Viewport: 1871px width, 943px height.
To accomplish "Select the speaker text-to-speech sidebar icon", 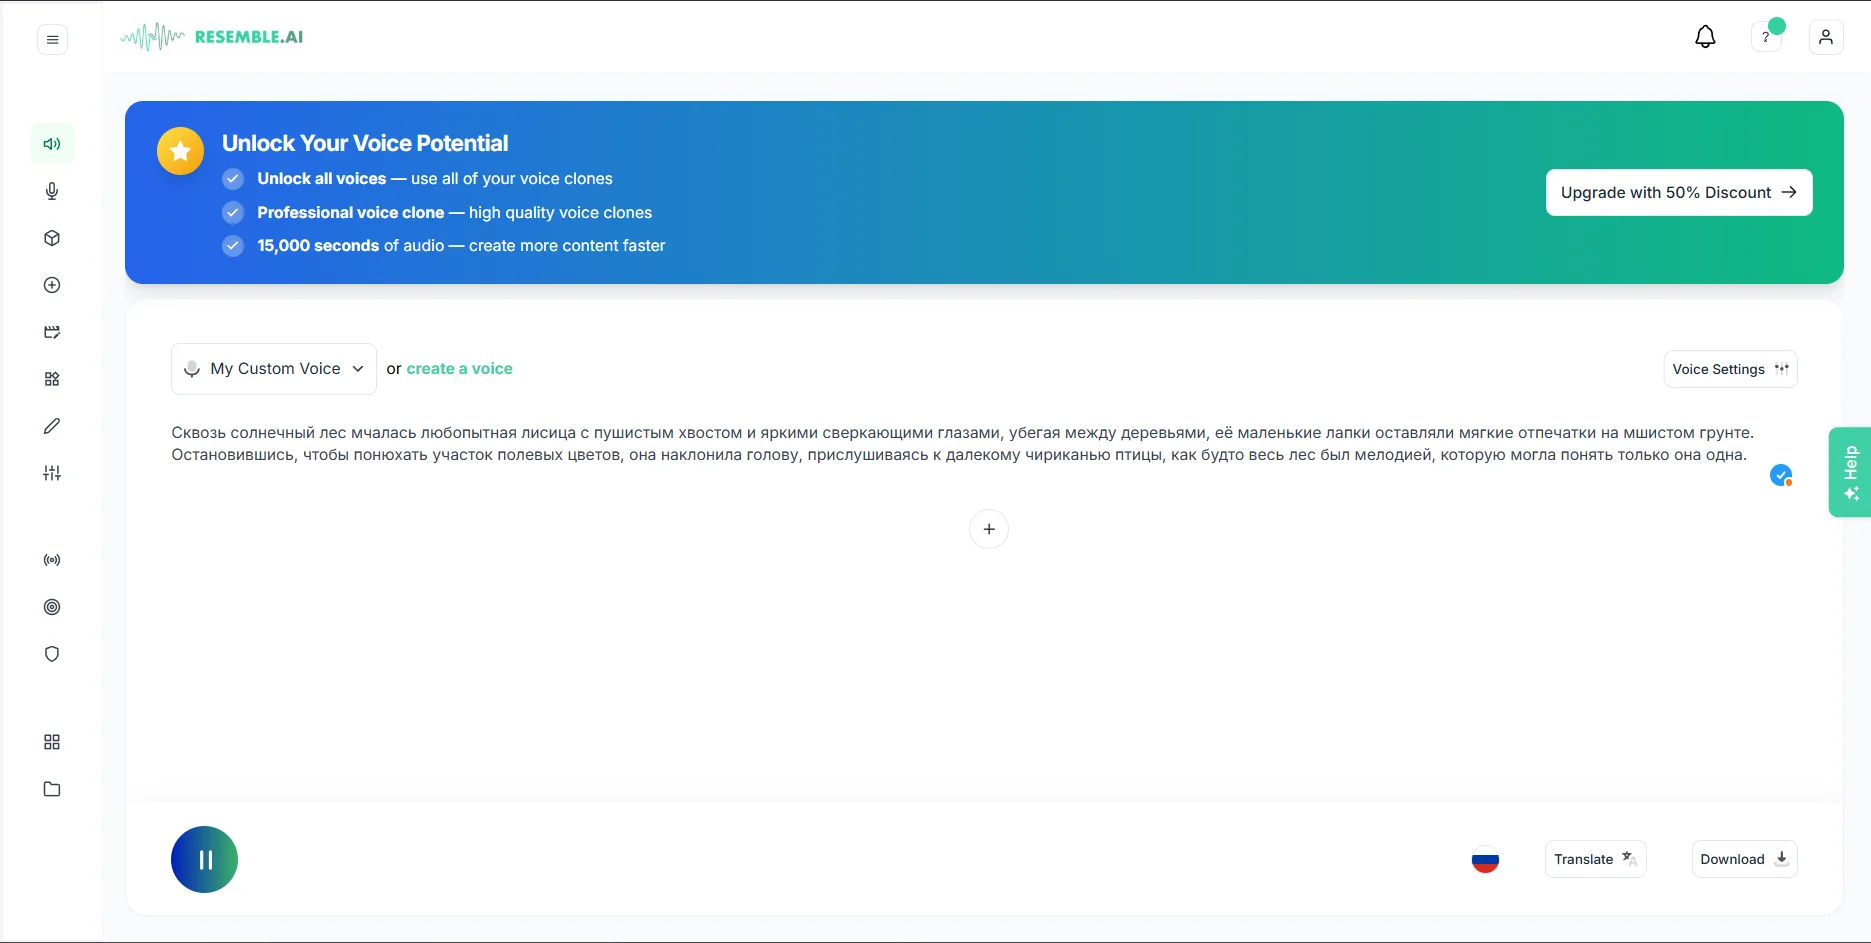I will pos(52,144).
